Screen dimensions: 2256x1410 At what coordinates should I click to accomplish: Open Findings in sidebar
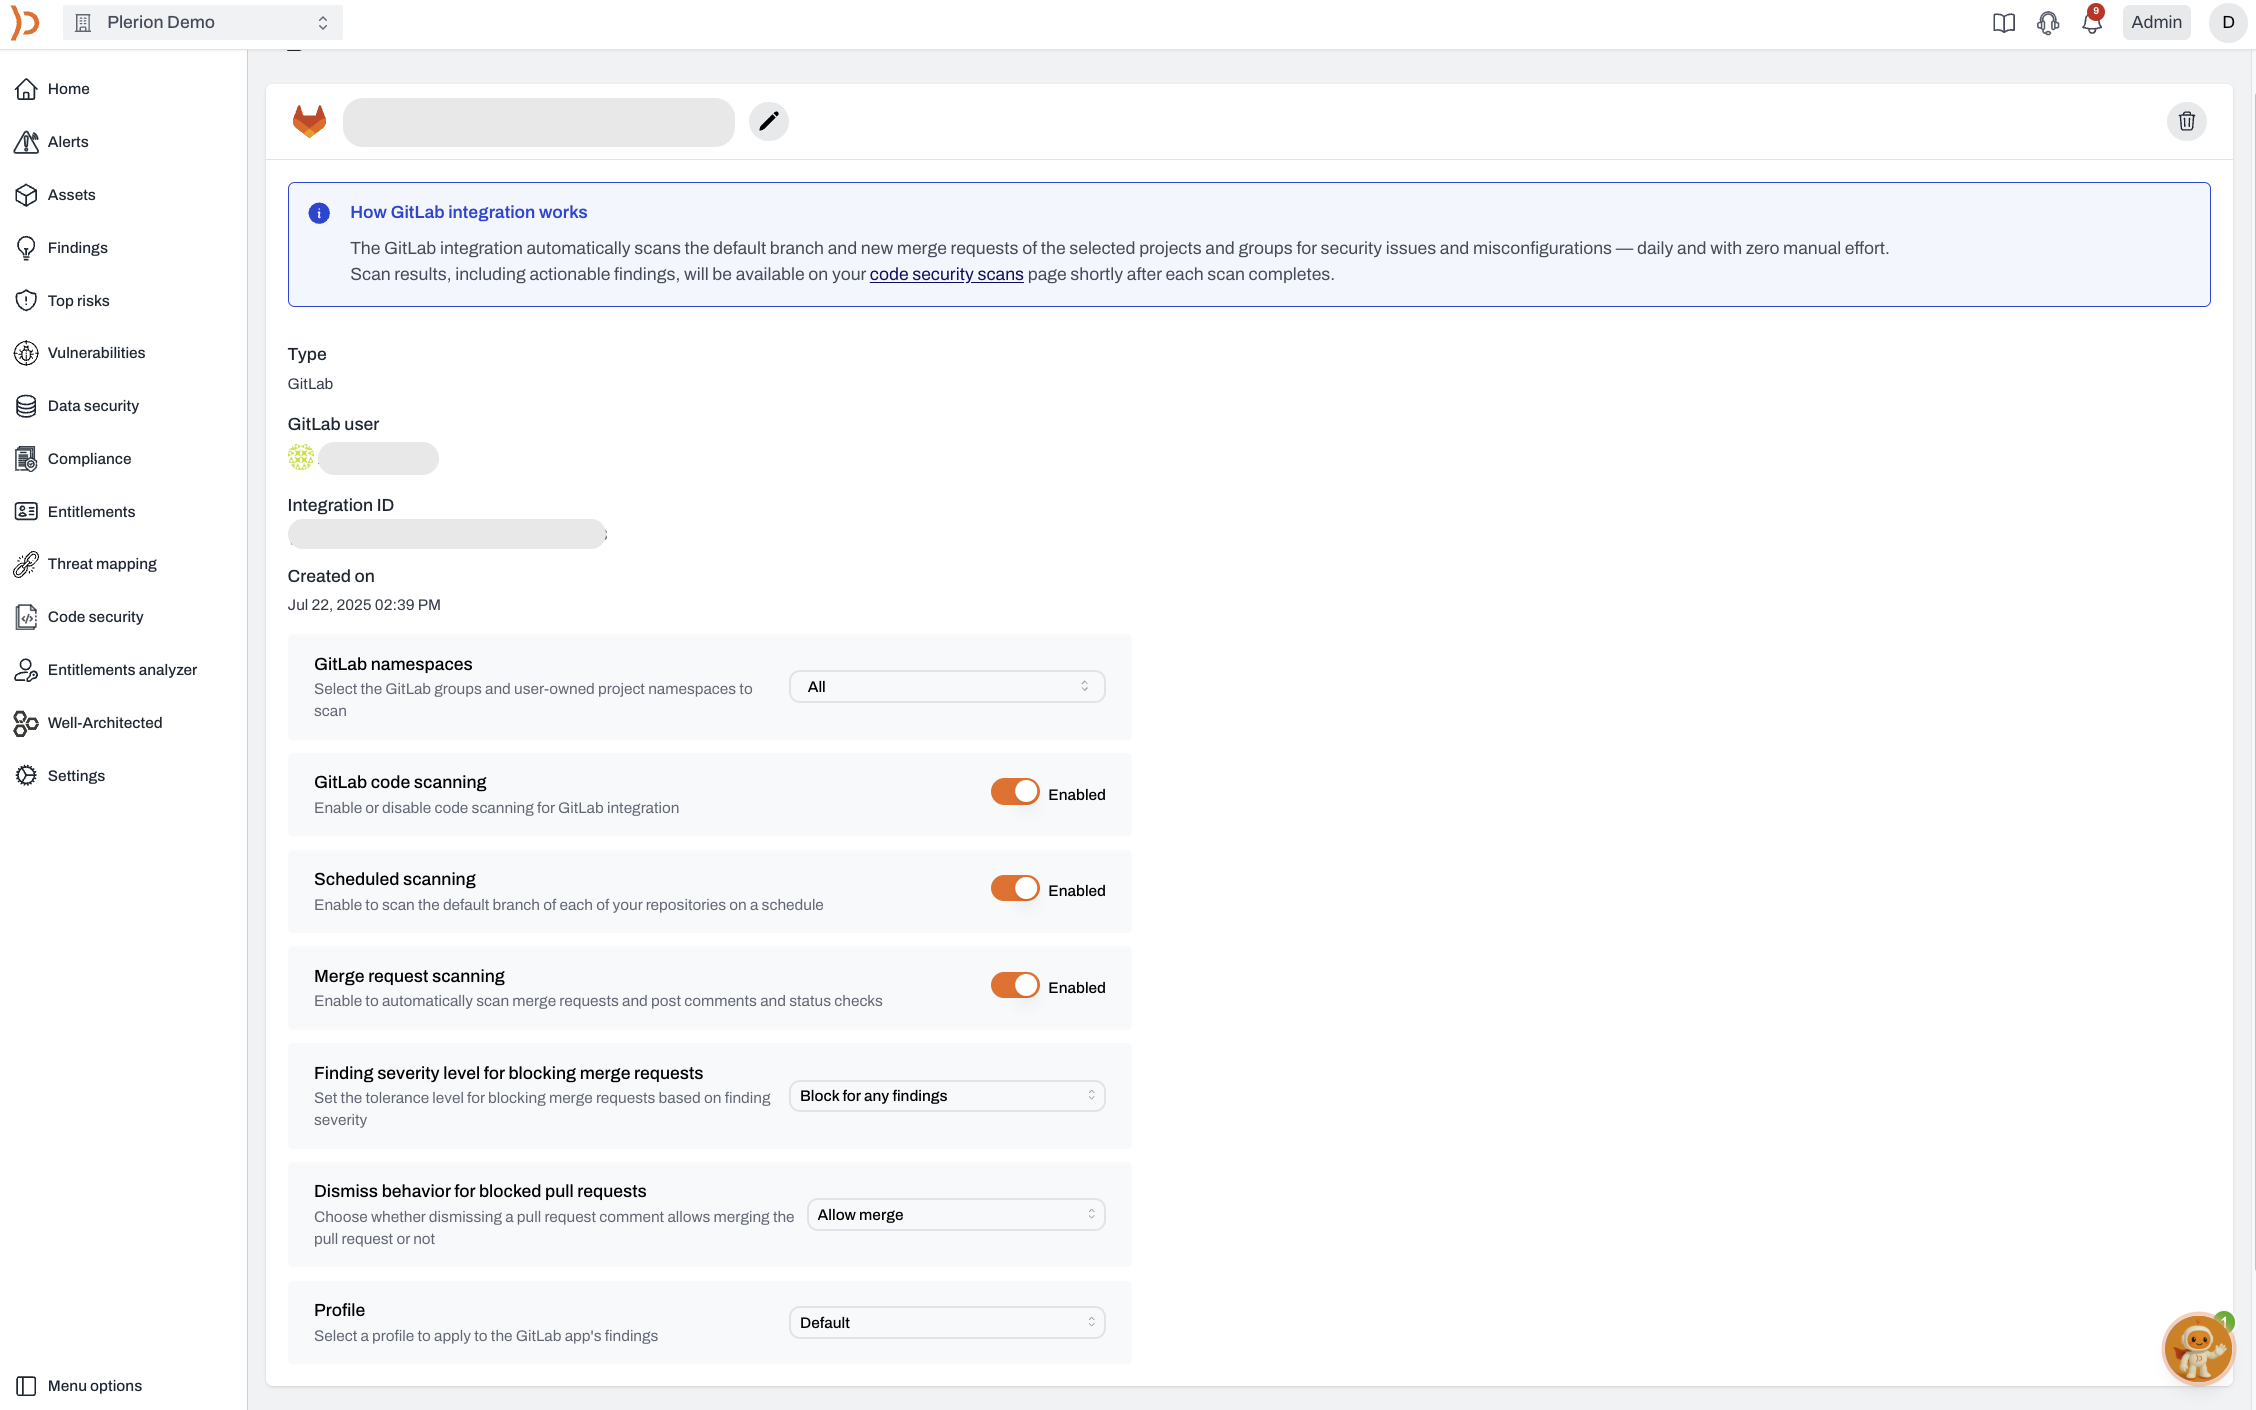click(77, 248)
